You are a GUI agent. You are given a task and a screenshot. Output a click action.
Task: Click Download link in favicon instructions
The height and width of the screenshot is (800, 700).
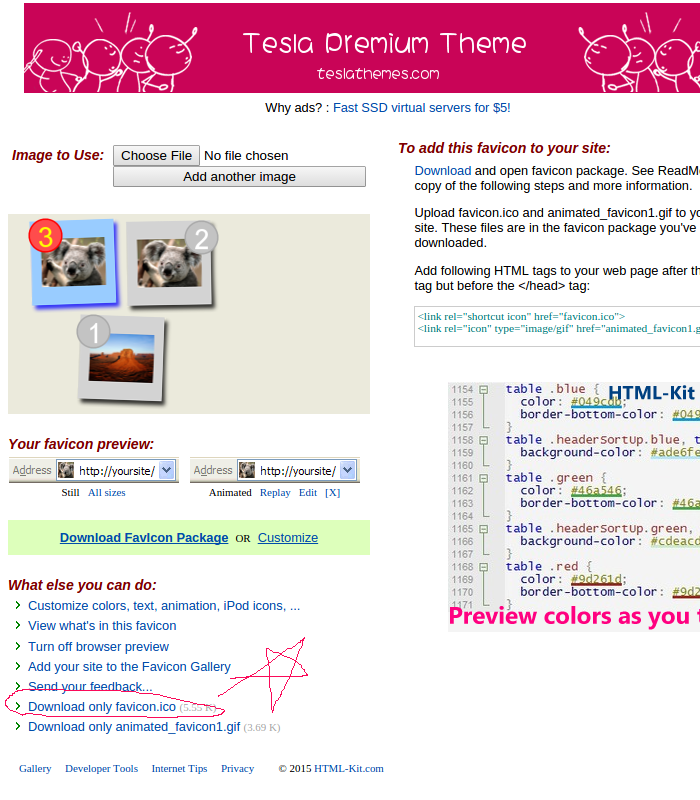tap(442, 170)
